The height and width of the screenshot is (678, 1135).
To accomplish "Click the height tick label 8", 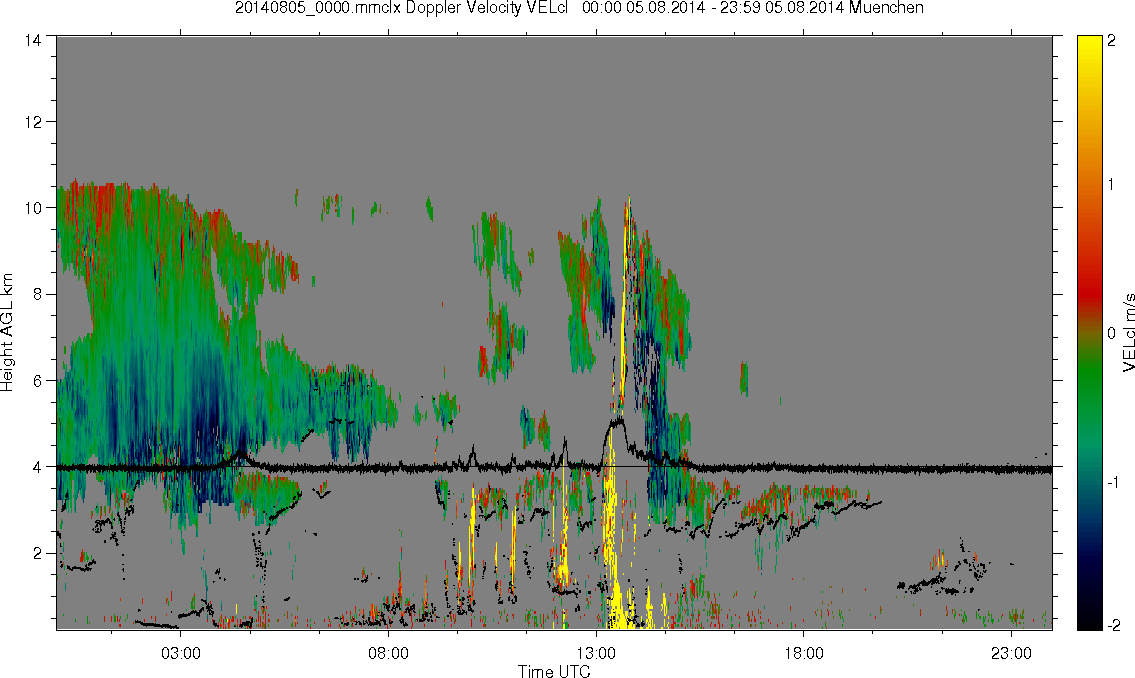I will tap(36, 294).
